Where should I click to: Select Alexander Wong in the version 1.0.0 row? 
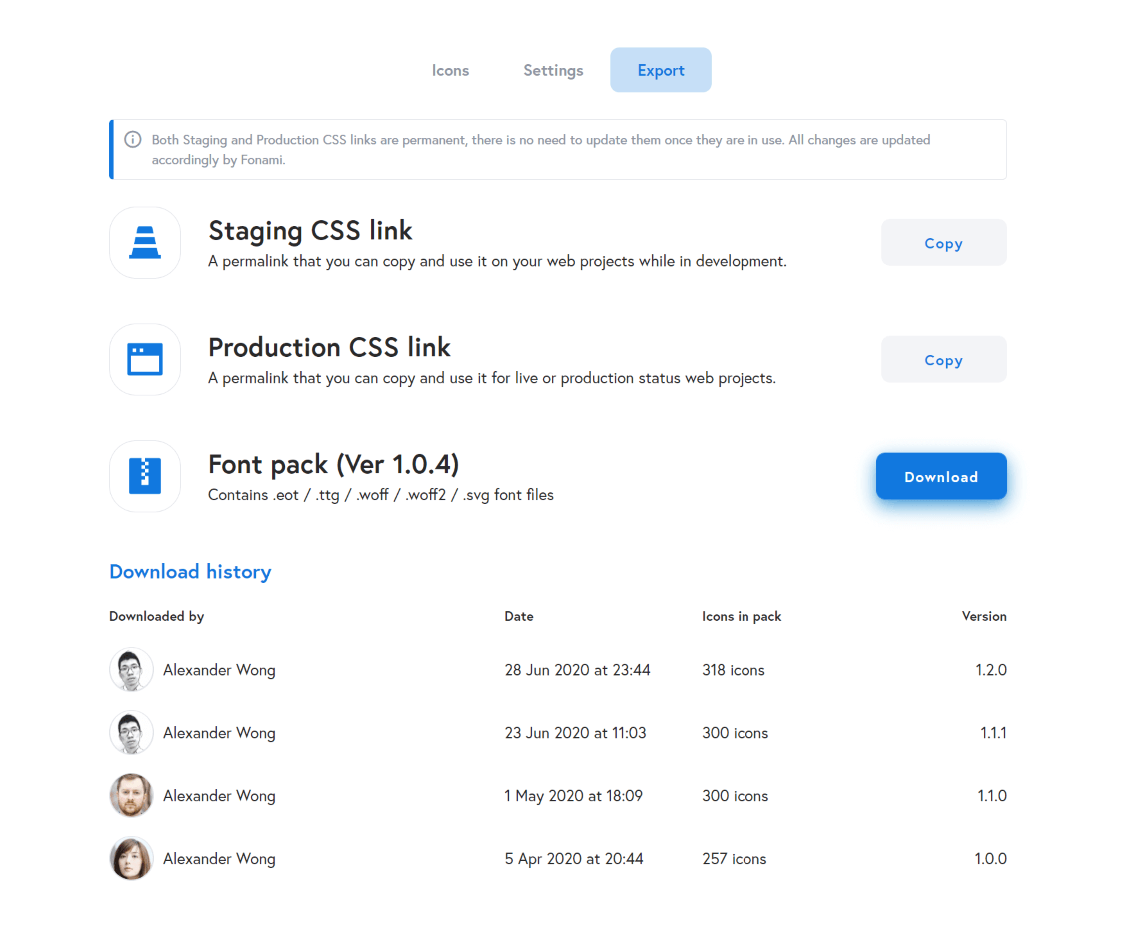pos(219,859)
